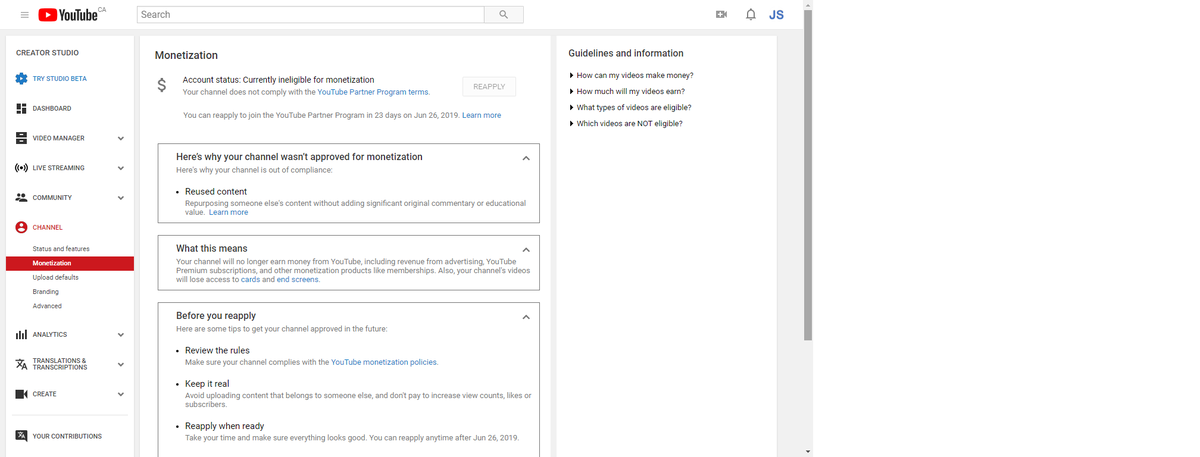Click the Dashboard grid icon
Screen dimensions: 1200x457
21,108
